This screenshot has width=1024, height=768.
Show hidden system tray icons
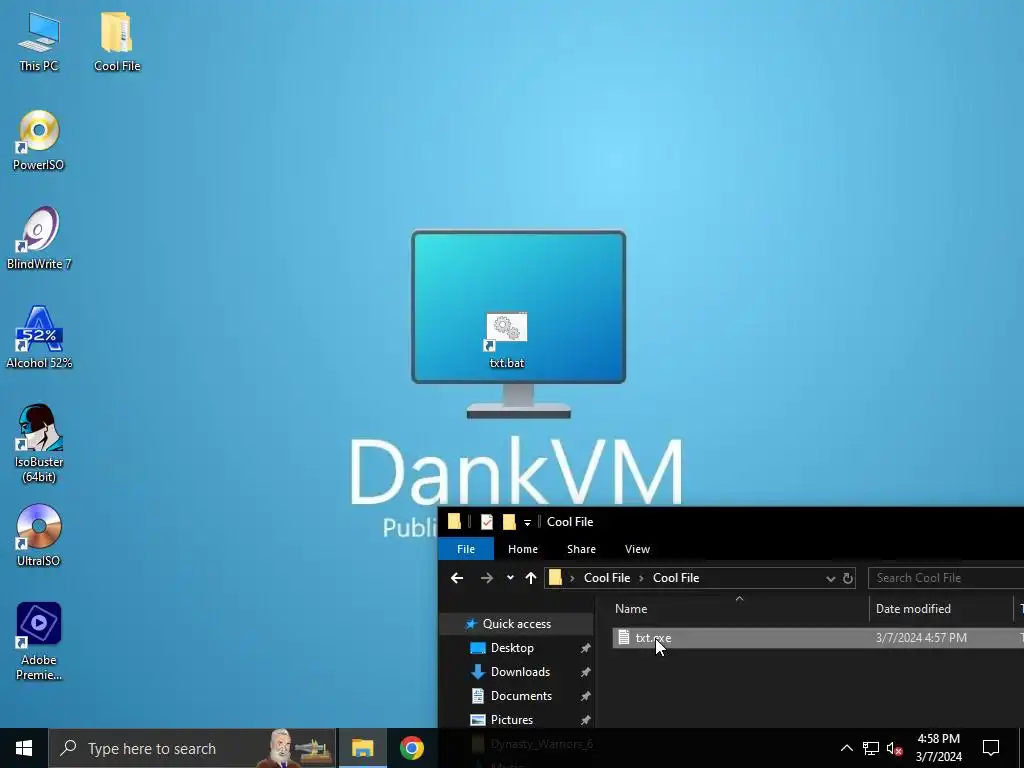(846, 748)
